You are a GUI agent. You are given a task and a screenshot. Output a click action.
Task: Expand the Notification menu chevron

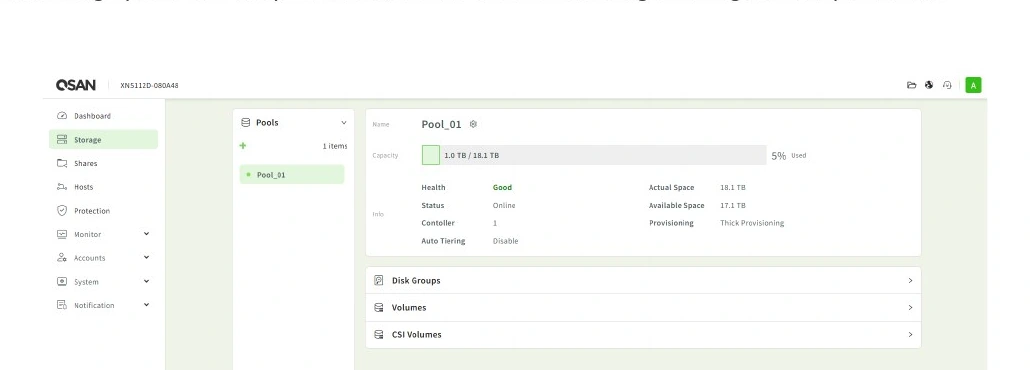click(x=146, y=304)
